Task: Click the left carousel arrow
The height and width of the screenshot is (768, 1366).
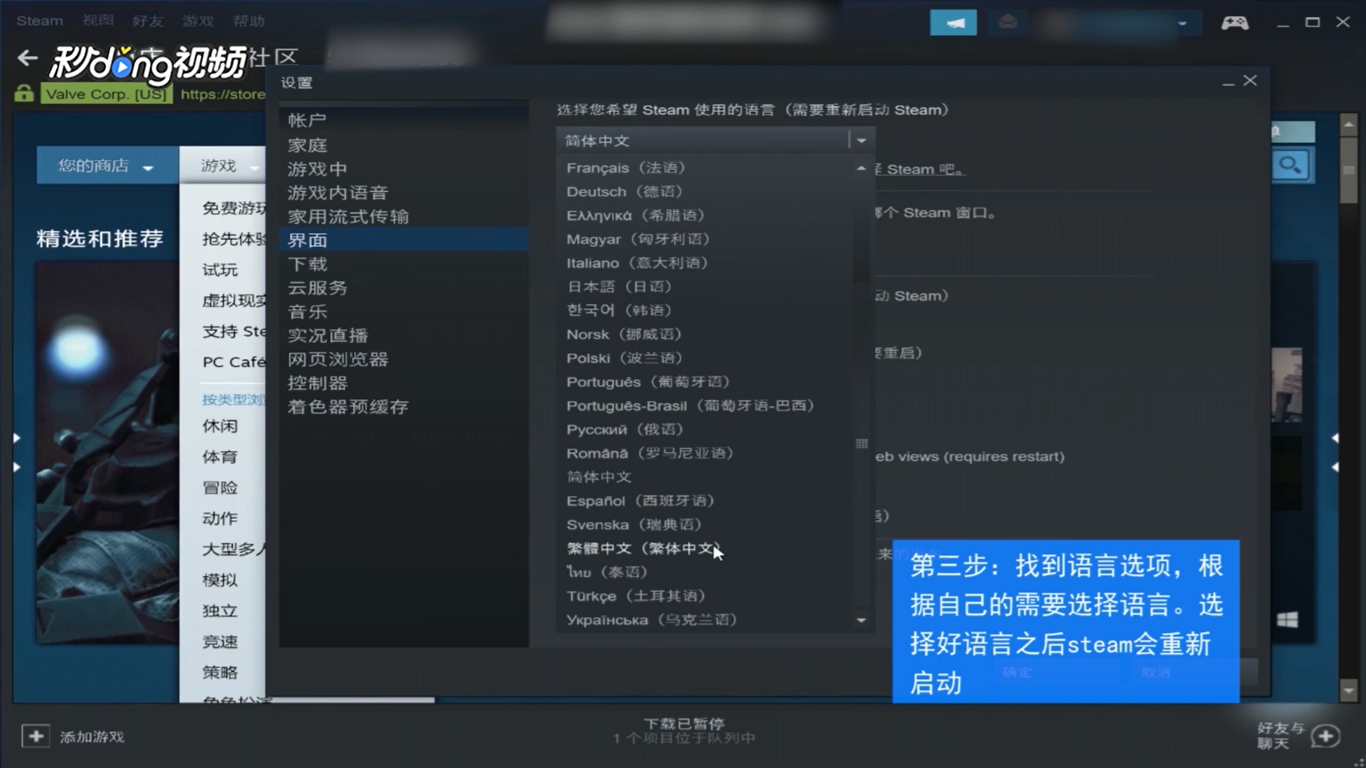Action: pos(15,437)
